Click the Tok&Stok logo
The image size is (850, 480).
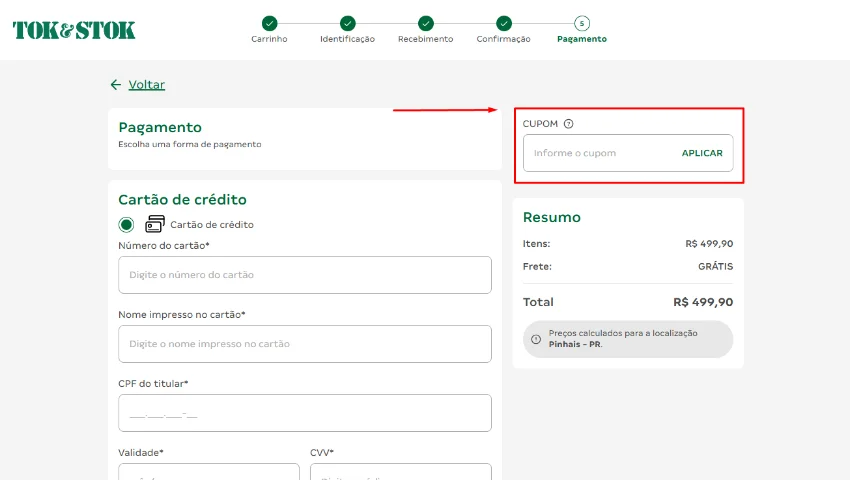(74, 30)
